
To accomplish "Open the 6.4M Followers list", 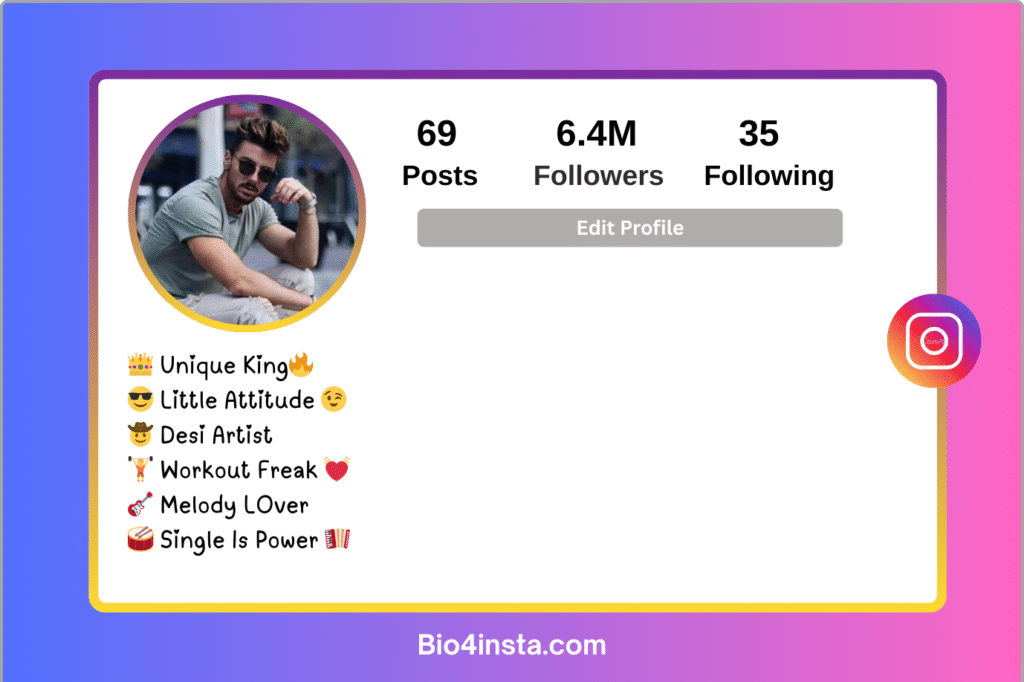I will pyautogui.click(x=598, y=153).
